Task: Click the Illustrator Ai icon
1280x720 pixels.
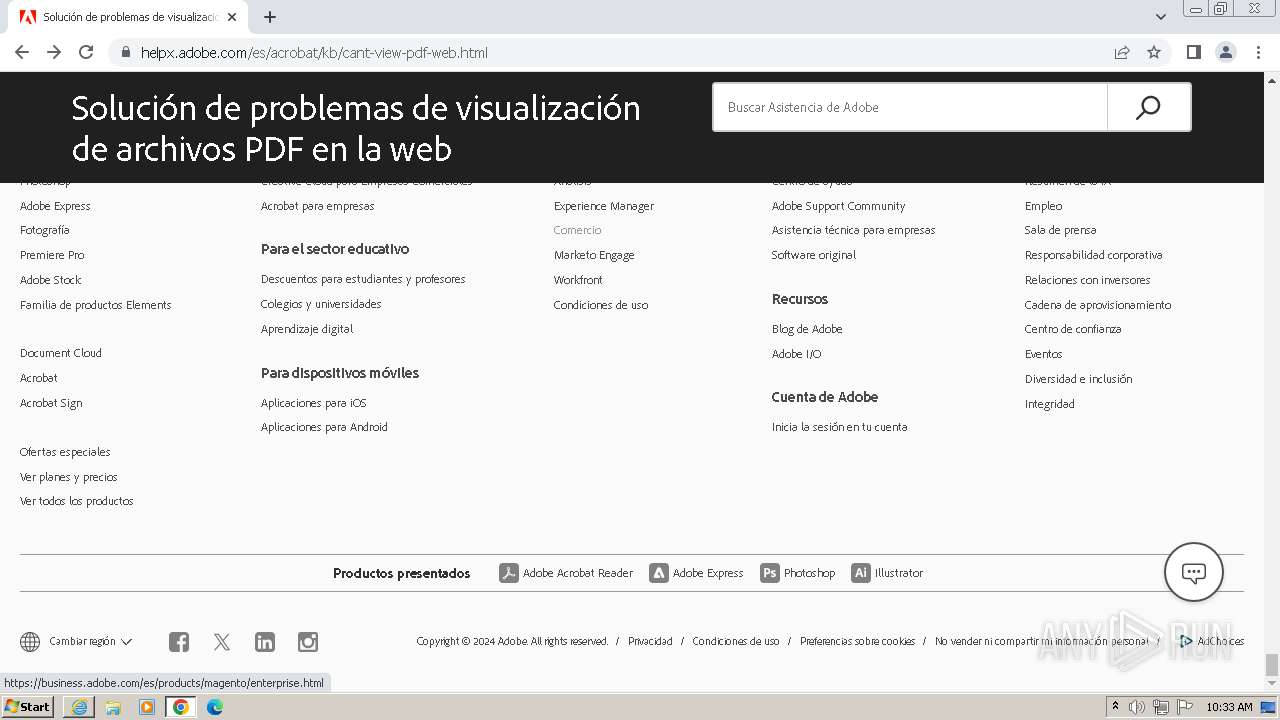Action: 861,573
